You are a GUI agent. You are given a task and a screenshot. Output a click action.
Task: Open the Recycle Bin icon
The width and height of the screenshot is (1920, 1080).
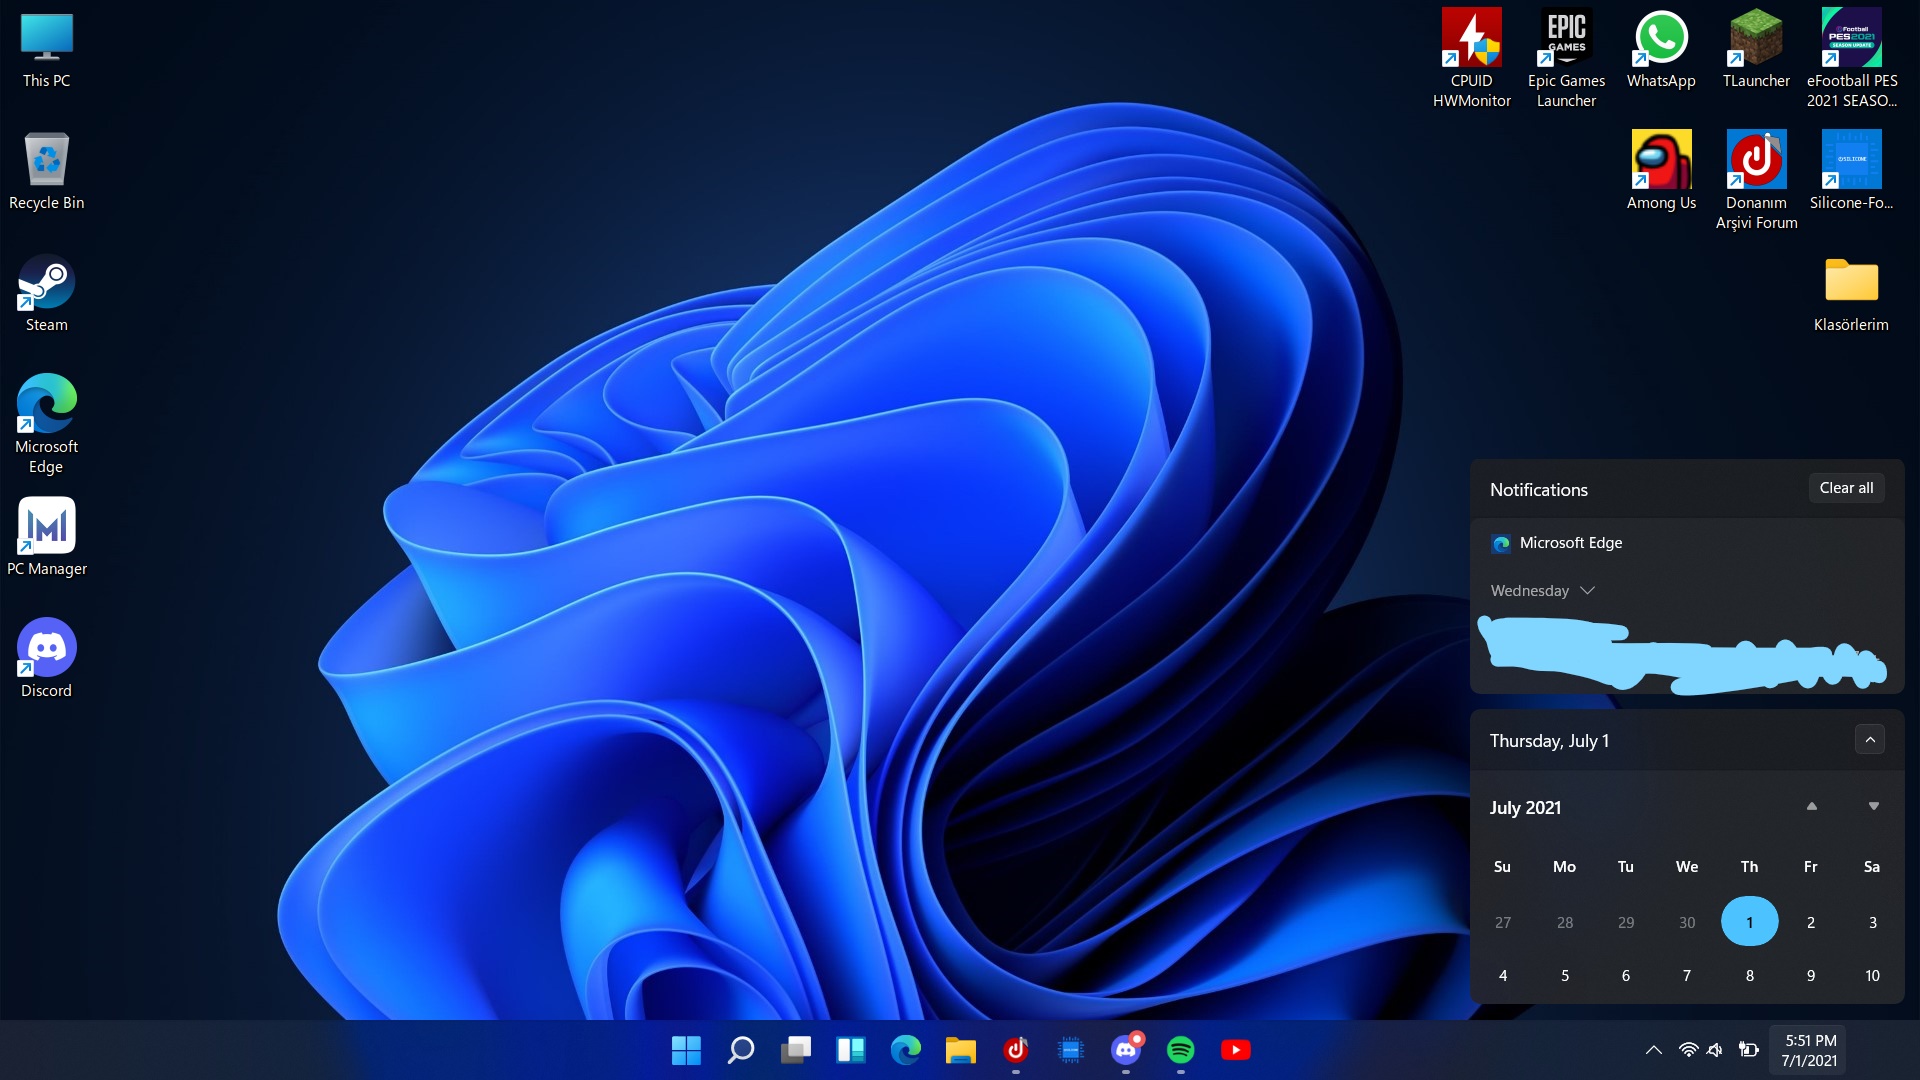pyautogui.click(x=47, y=172)
